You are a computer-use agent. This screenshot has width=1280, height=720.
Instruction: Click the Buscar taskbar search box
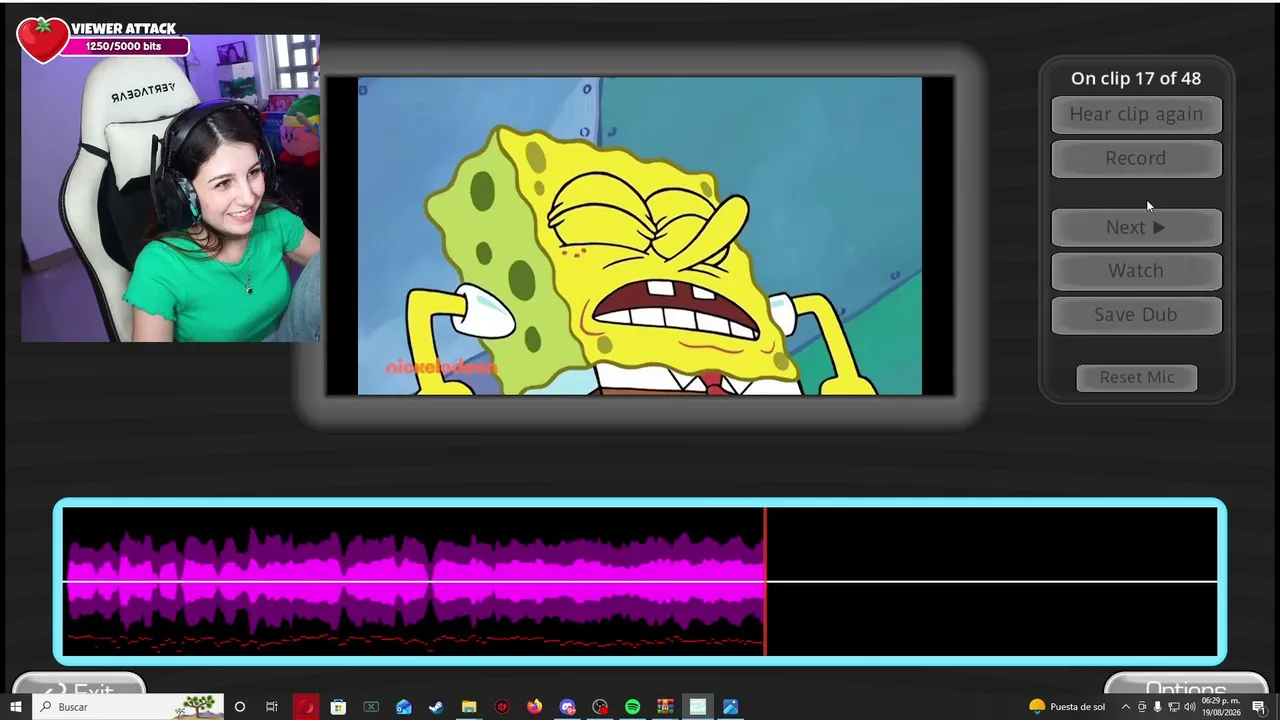click(x=128, y=707)
